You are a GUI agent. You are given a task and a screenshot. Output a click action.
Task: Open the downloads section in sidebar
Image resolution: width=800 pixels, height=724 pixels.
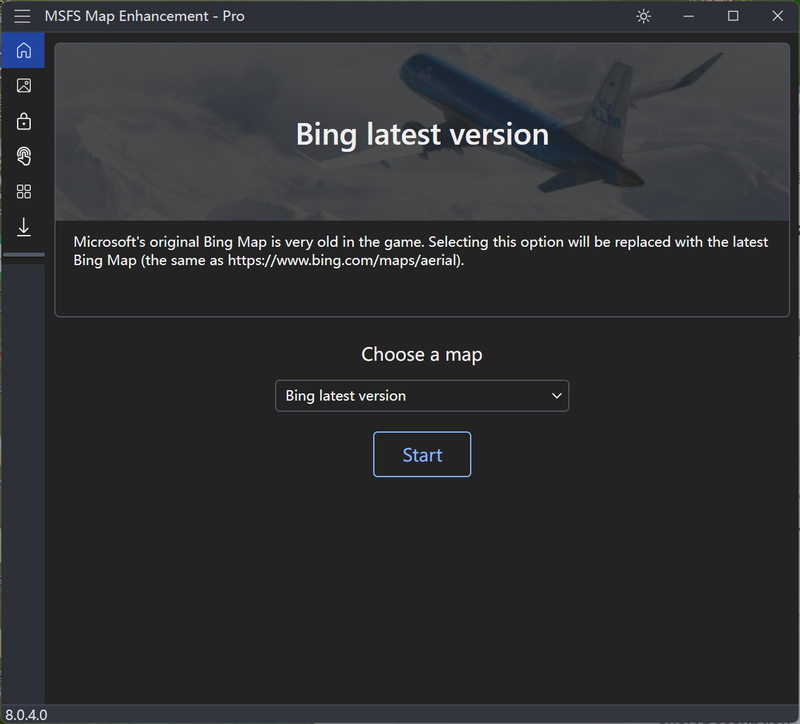(x=23, y=227)
